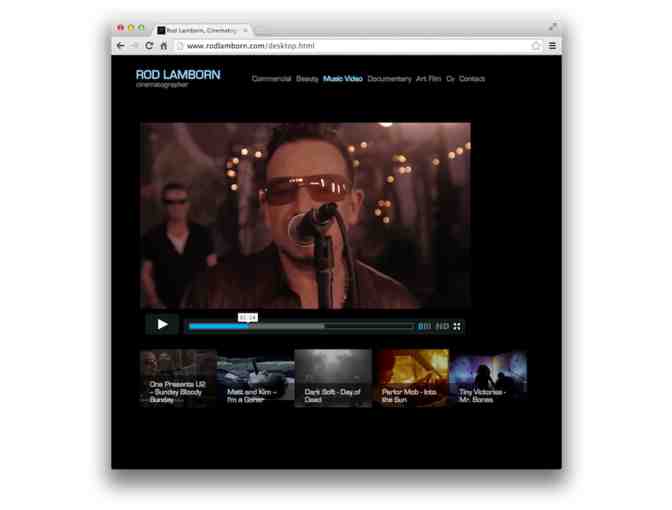Toggle HD quality on the player

coord(442,326)
